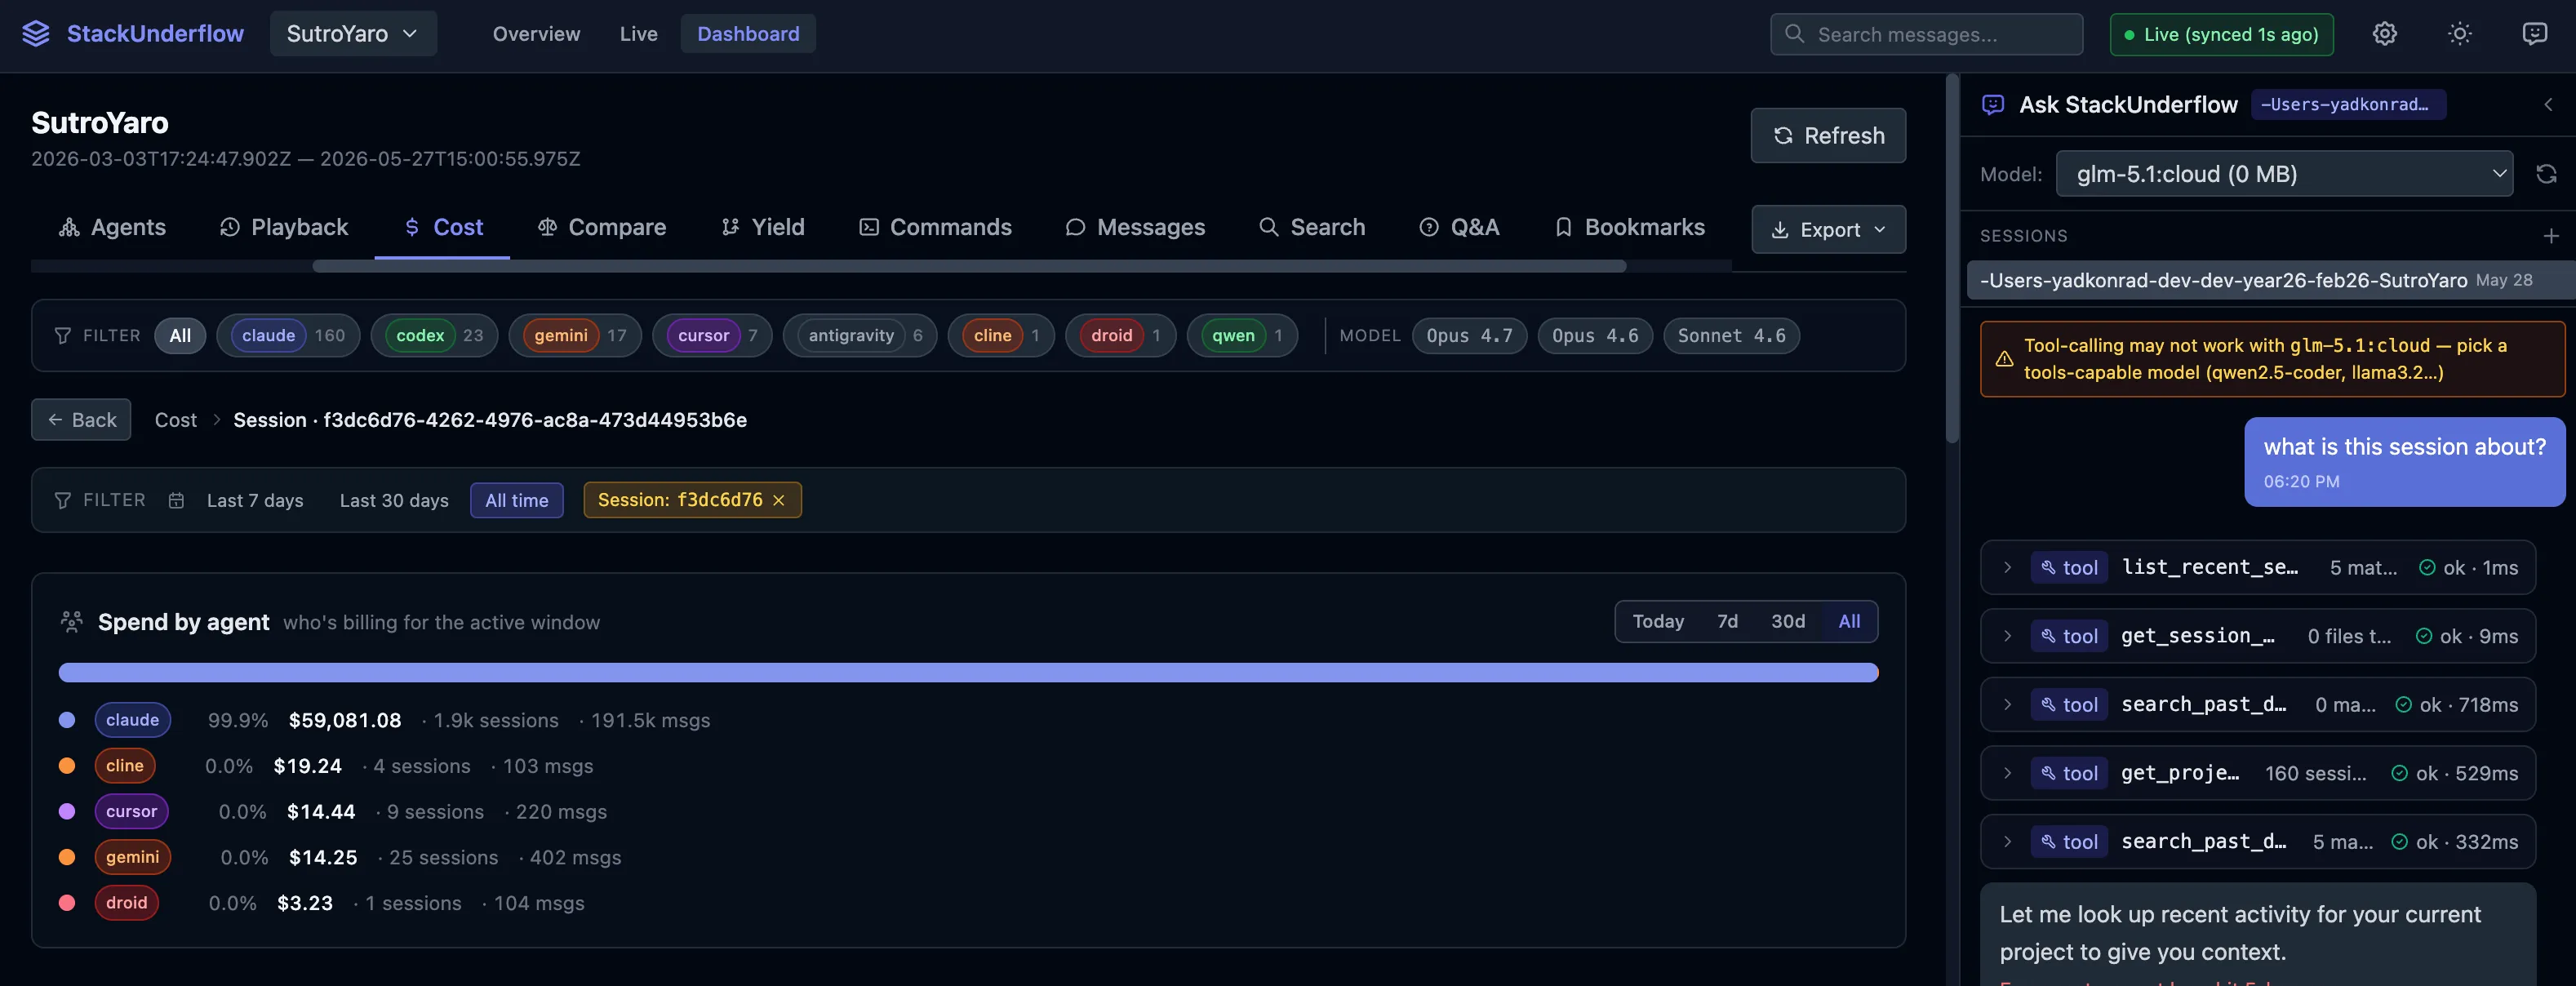2576x986 pixels.
Task: Filter by the cline agent chip
Action: pos(1001,336)
